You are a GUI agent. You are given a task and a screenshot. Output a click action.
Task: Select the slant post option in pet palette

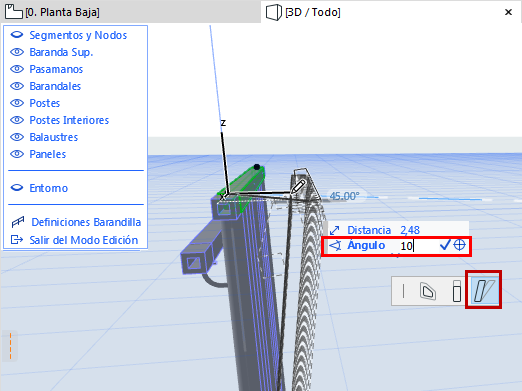click(484, 290)
